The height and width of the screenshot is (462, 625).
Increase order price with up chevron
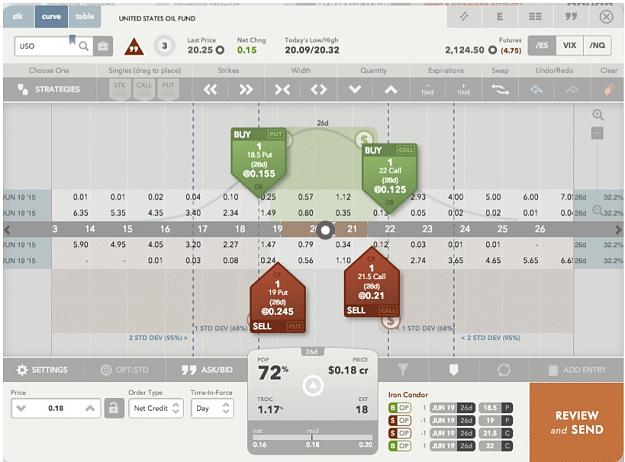point(90,408)
